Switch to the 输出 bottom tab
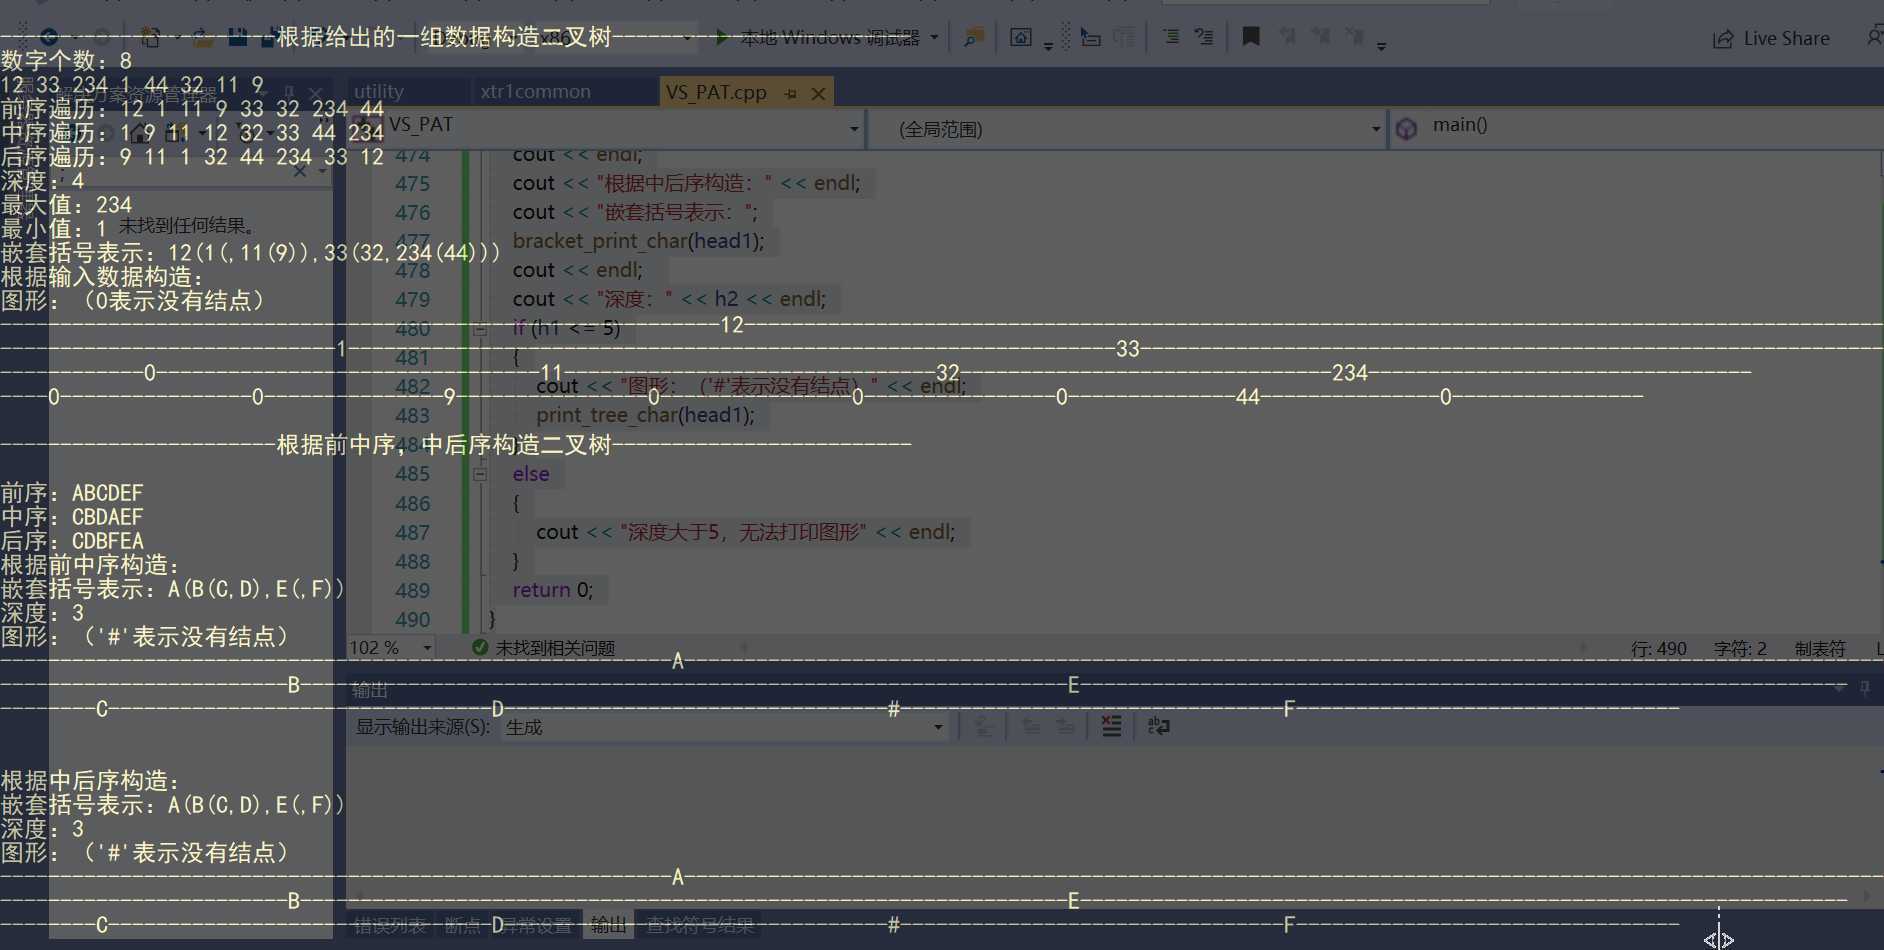 [x=608, y=926]
